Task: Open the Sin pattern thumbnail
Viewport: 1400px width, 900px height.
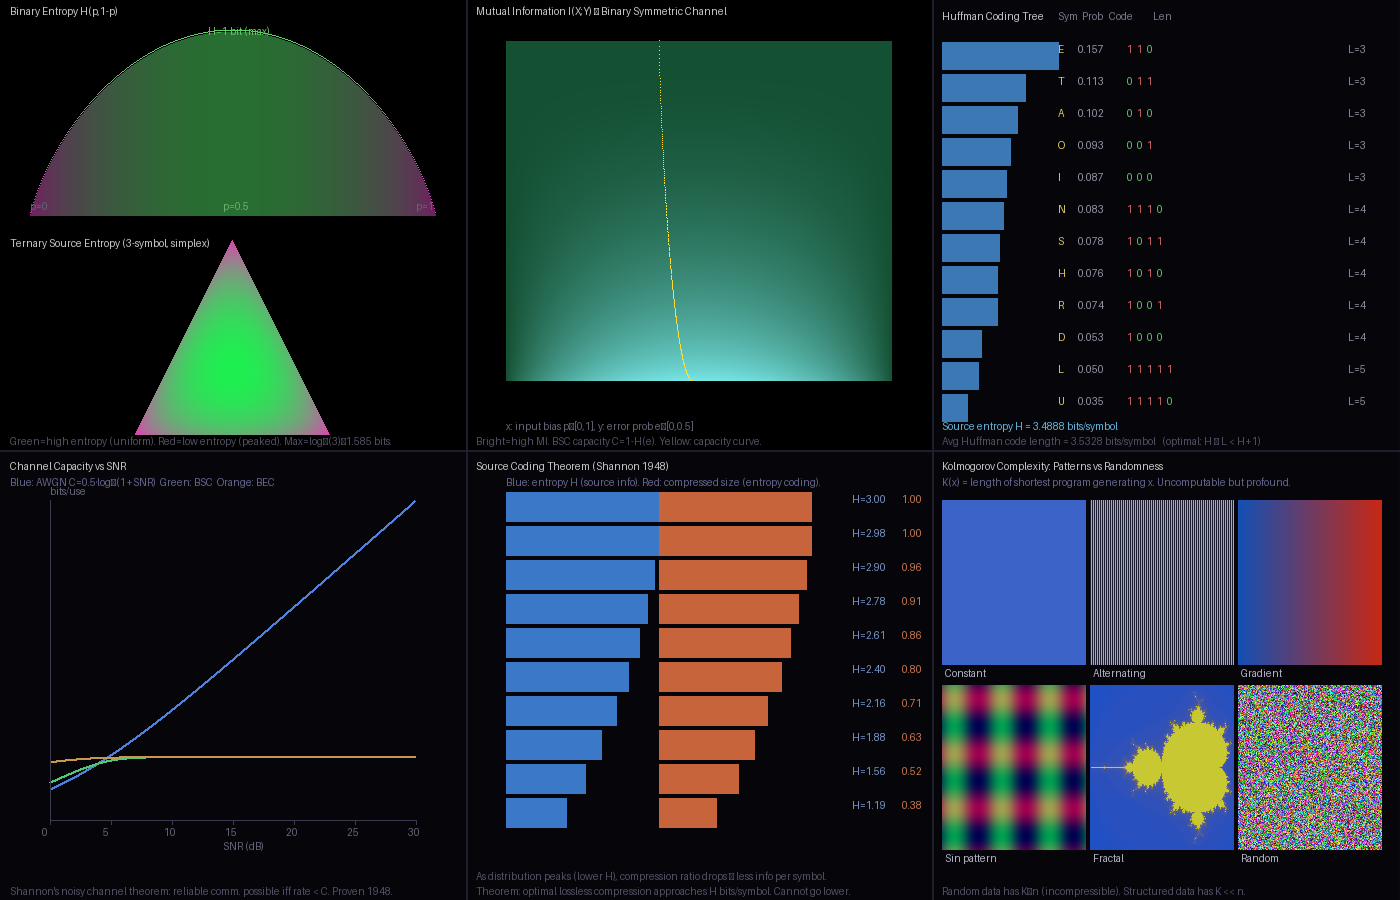Action: pyautogui.click(x=1013, y=767)
